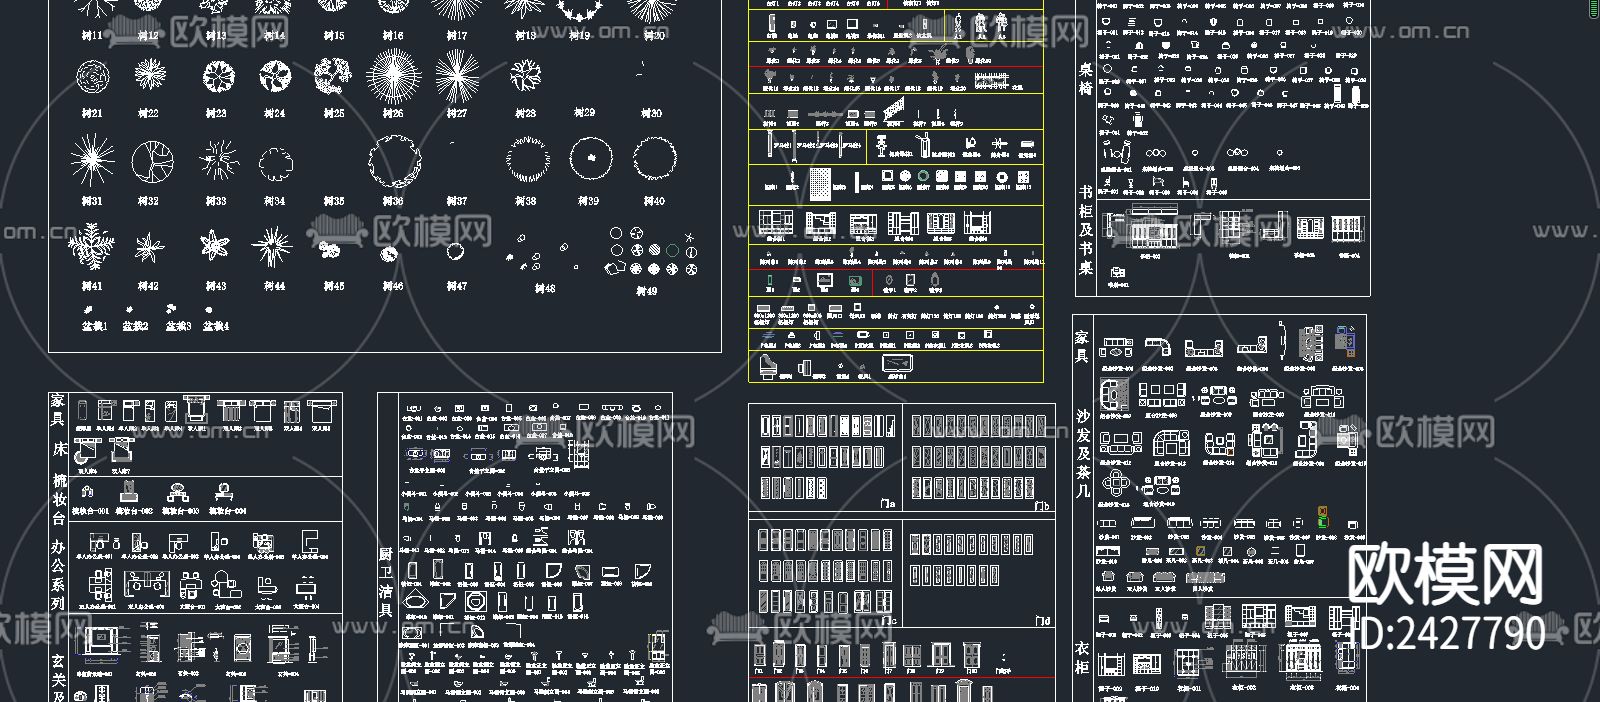Screen dimensions: 1600x702
Task: Pick the 树32 circular tree block
Action: (152, 161)
